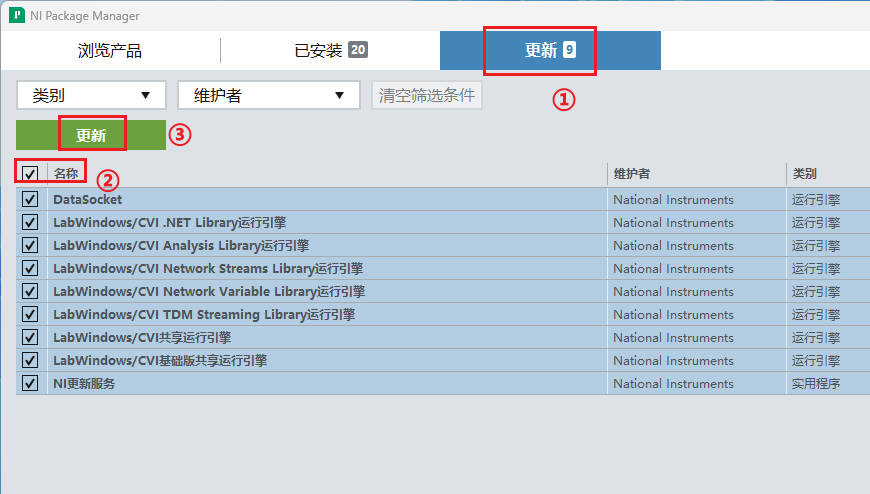The width and height of the screenshot is (870, 494).
Task: Toggle checkbox for LabWindows/CVI .NET Library运行引擎
Action: point(30,223)
